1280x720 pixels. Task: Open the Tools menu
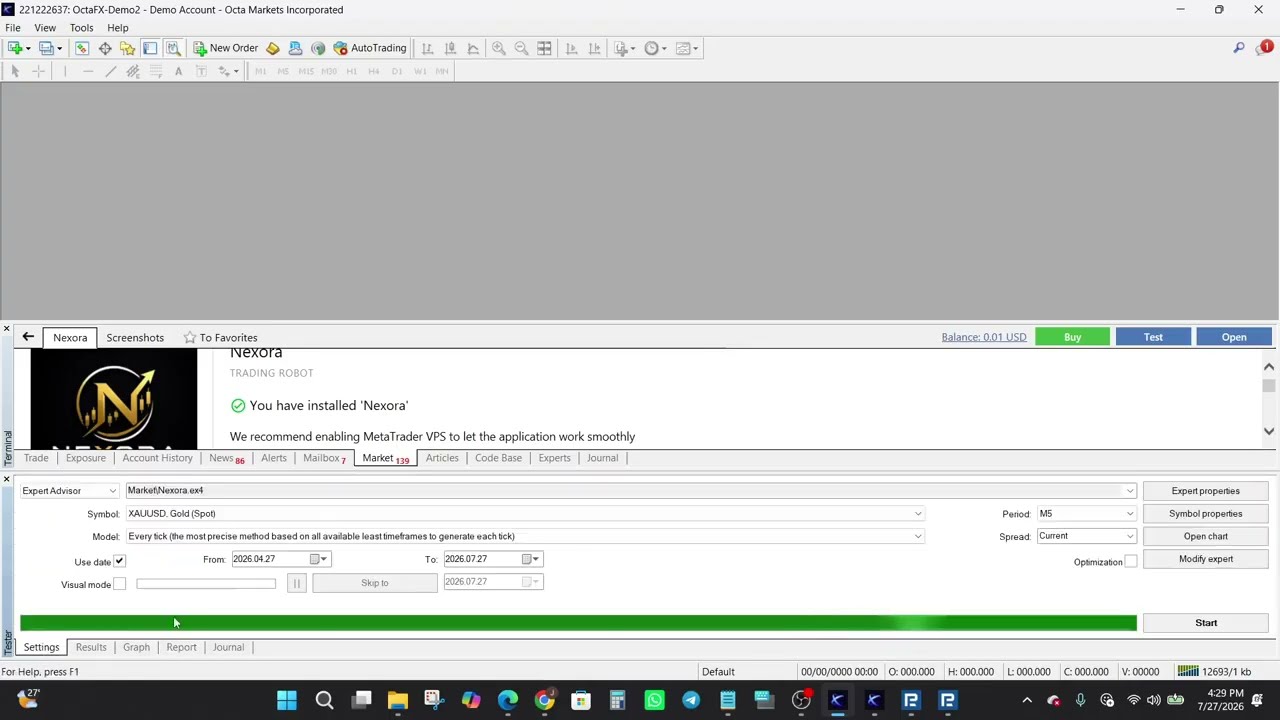click(81, 28)
